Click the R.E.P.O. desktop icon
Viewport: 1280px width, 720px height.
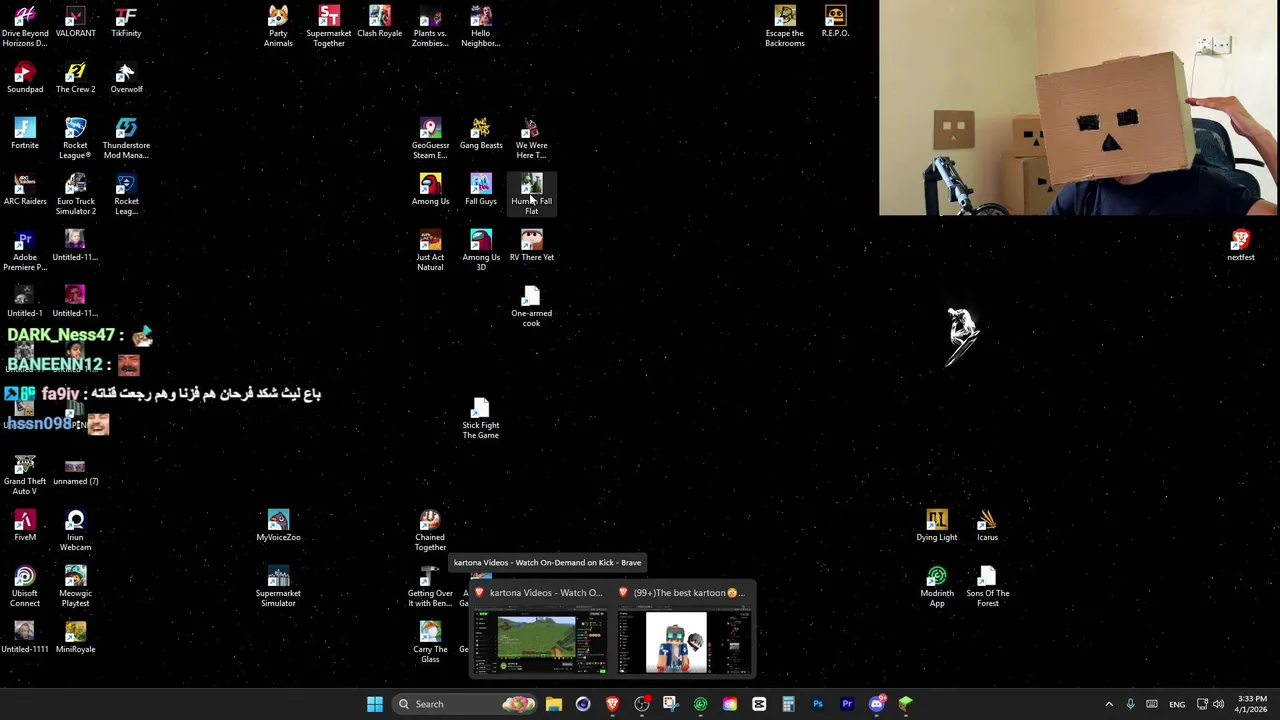[x=836, y=22]
